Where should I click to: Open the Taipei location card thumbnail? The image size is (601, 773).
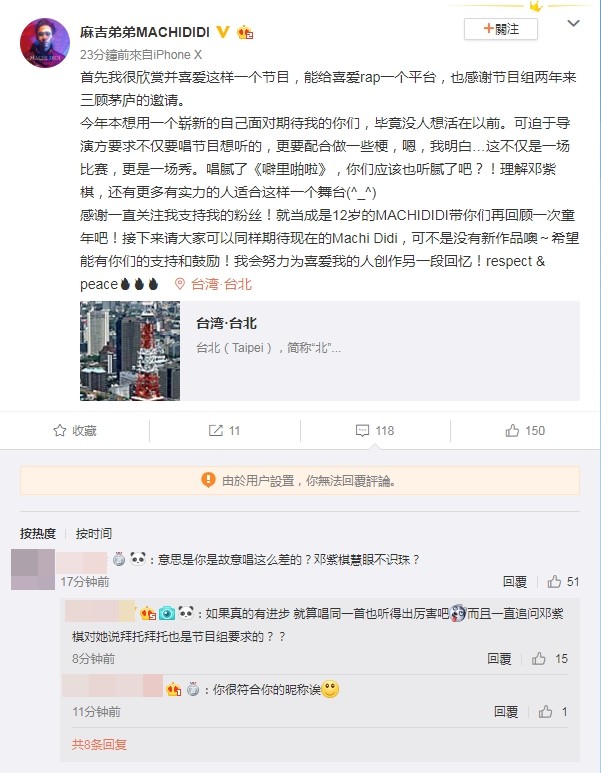tap(130, 351)
